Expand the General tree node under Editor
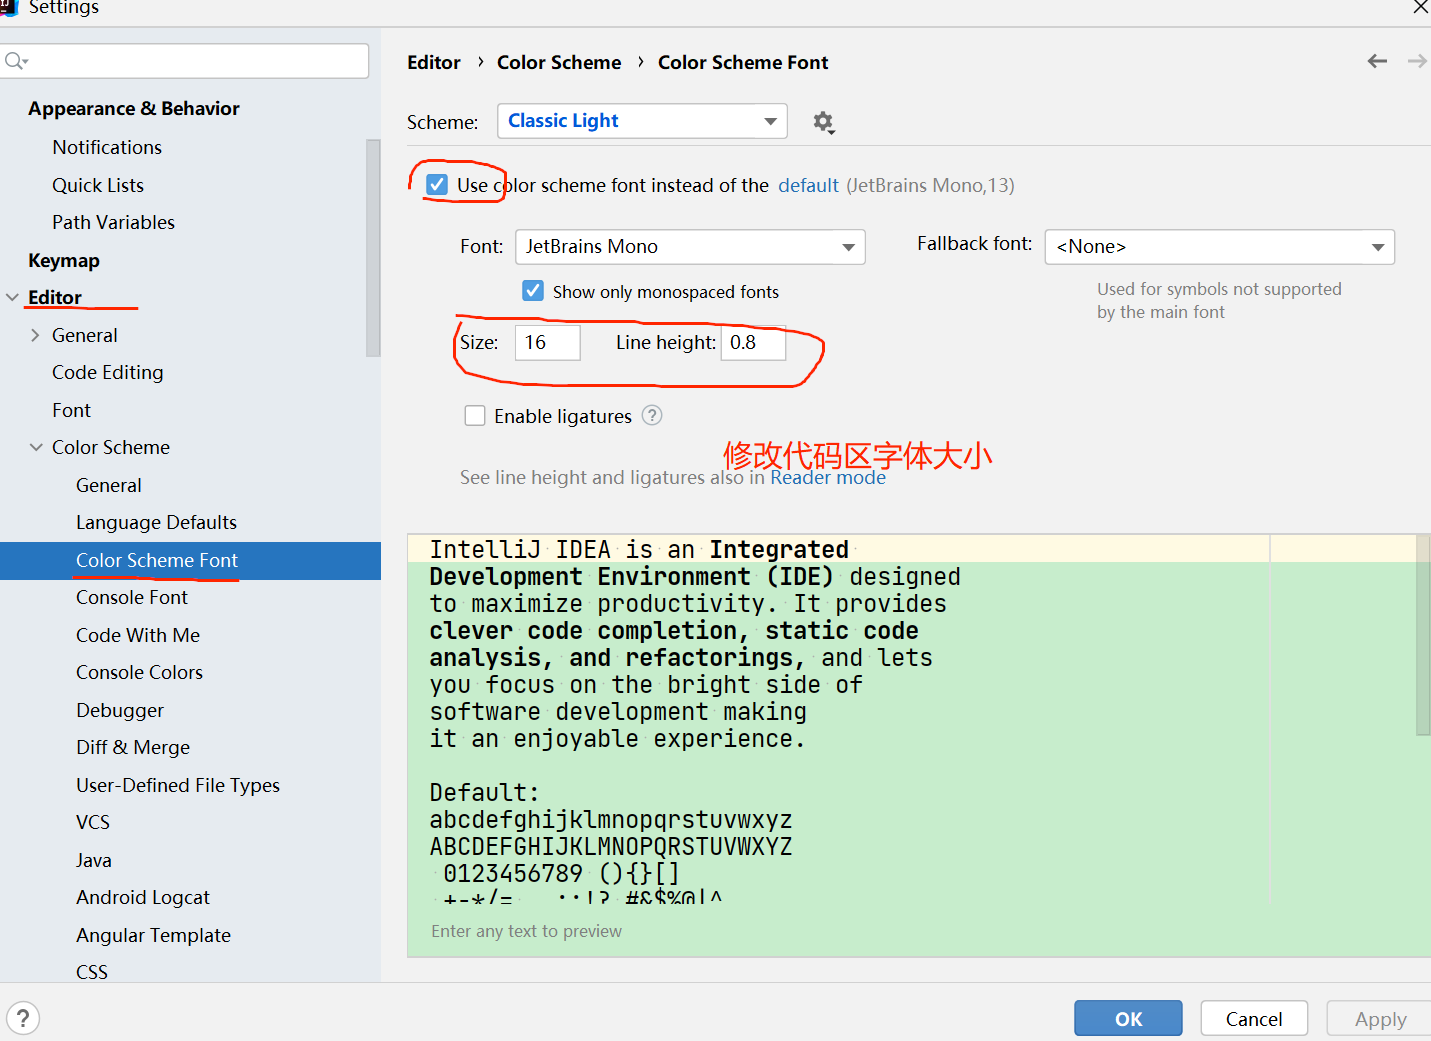Viewport: 1431px width, 1041px height. (35, 335)
